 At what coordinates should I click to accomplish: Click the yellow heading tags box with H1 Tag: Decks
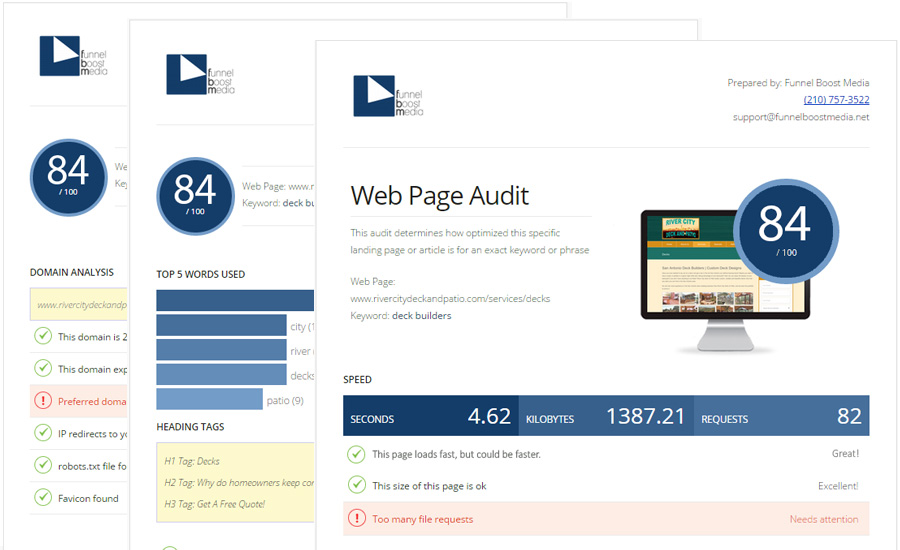(x=235, y=482)
